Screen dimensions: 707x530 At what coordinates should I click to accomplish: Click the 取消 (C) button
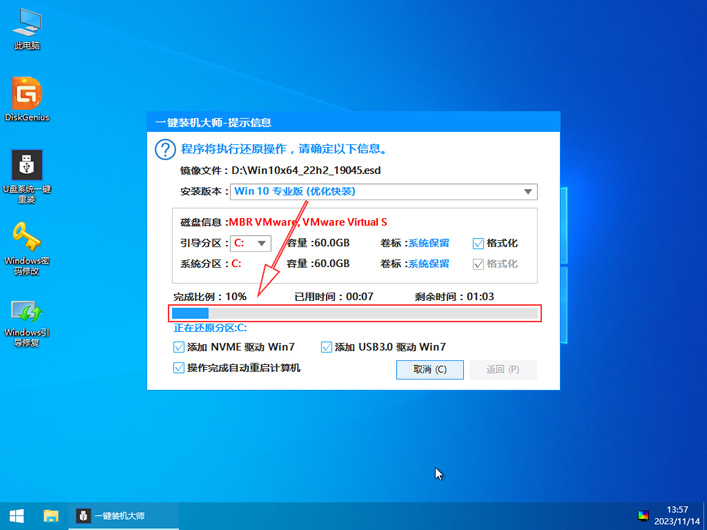[430, 369]
